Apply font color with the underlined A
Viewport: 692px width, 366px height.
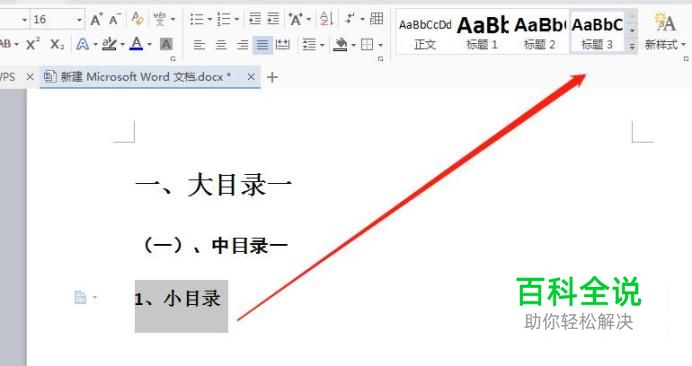(x=137, y=44)
